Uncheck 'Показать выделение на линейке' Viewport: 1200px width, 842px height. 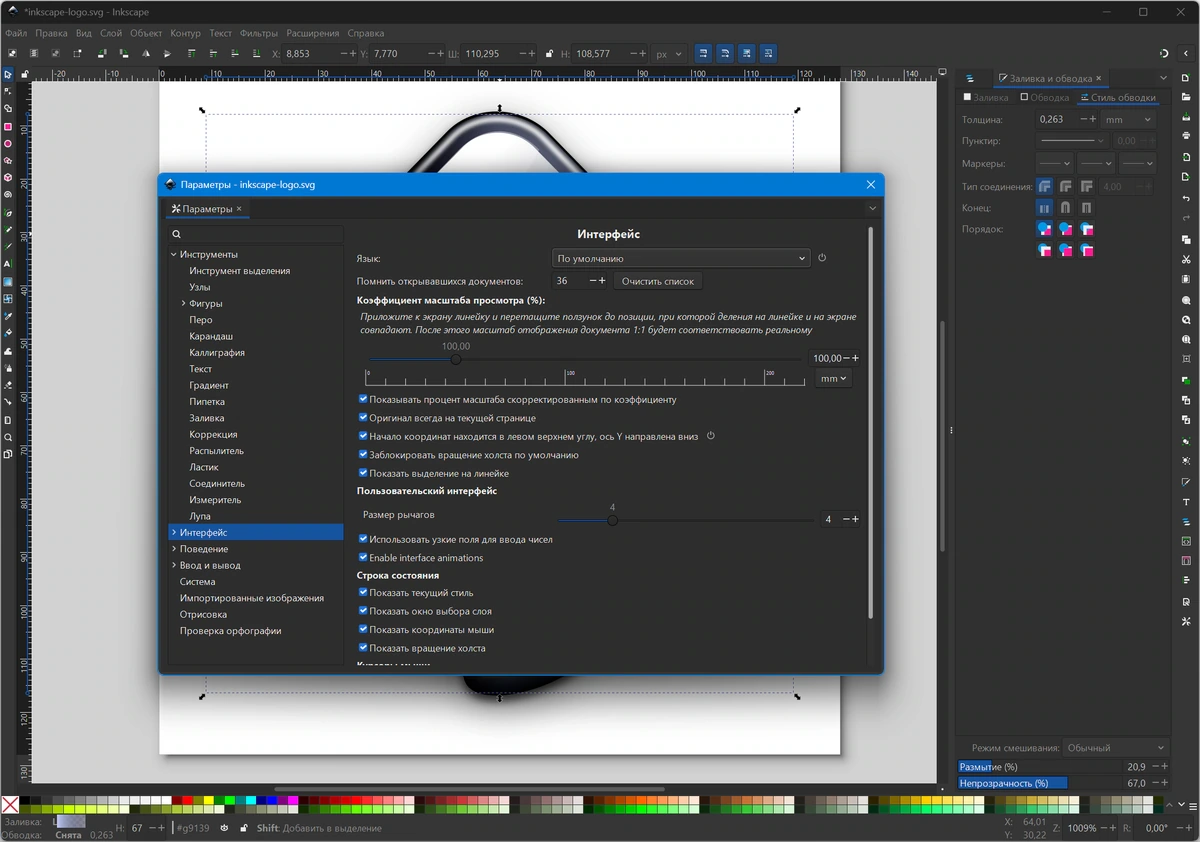point(363,473)
